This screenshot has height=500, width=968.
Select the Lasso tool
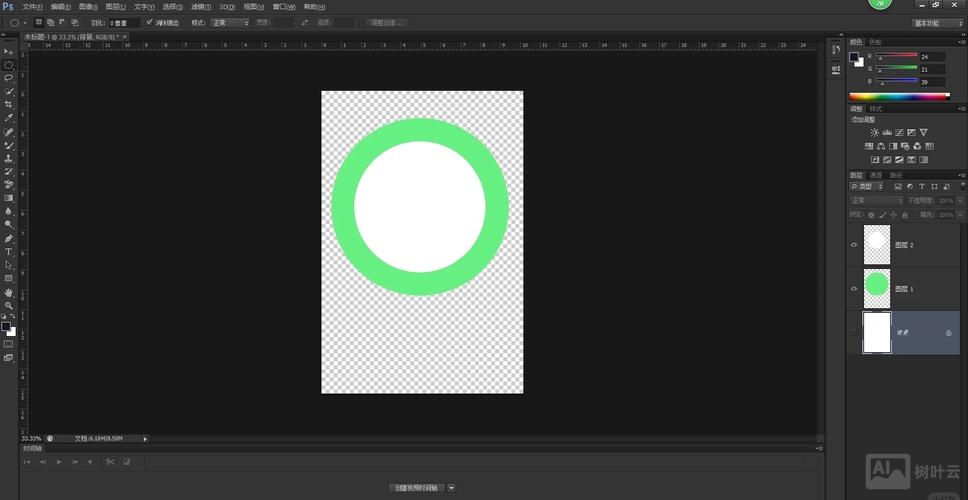[9, 78]
